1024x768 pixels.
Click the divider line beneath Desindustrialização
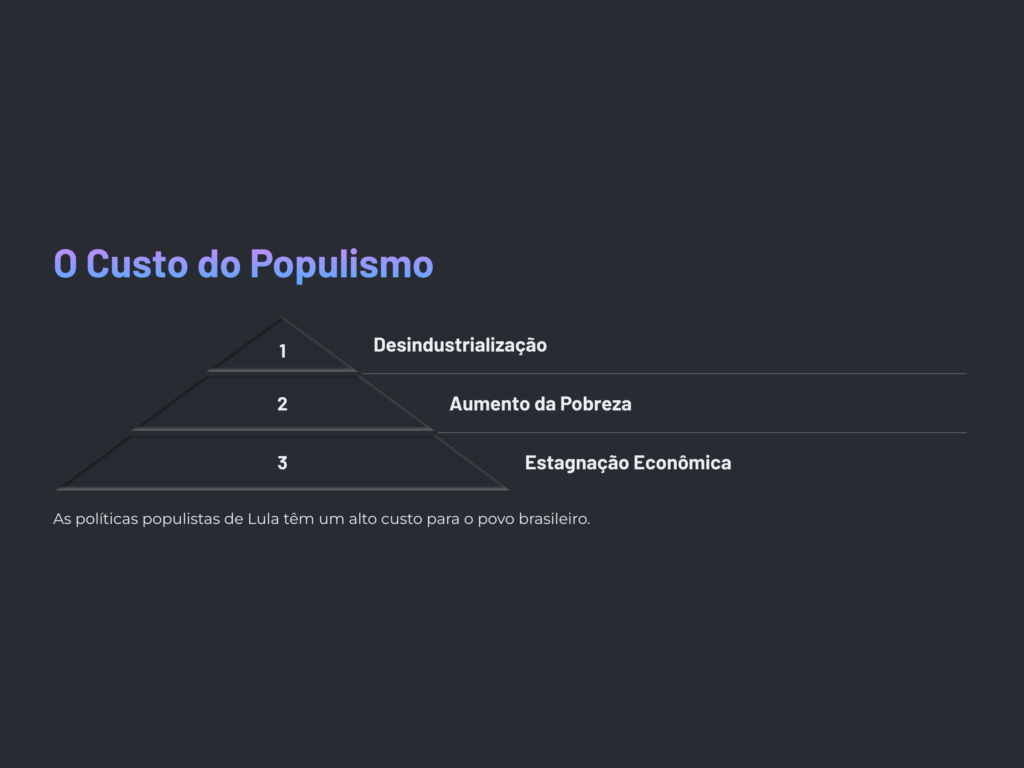tap(664, 374)
